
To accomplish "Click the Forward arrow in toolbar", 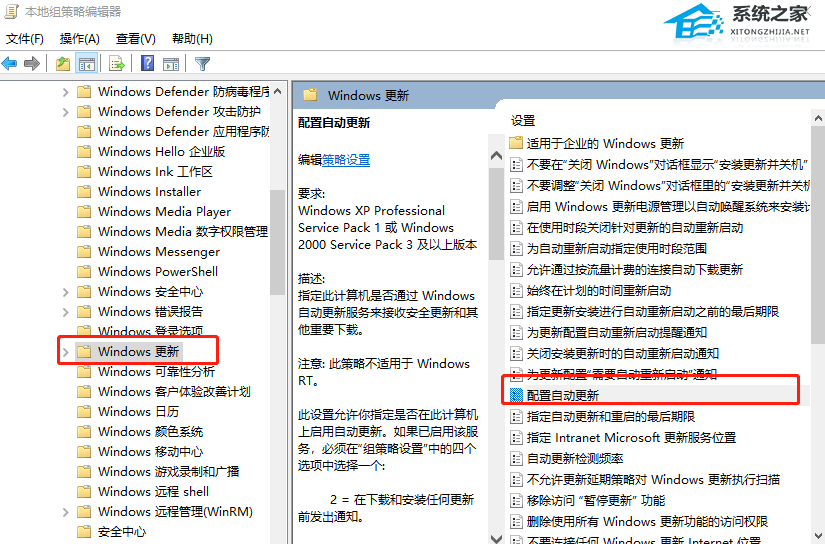I will (x=31, y=64).
